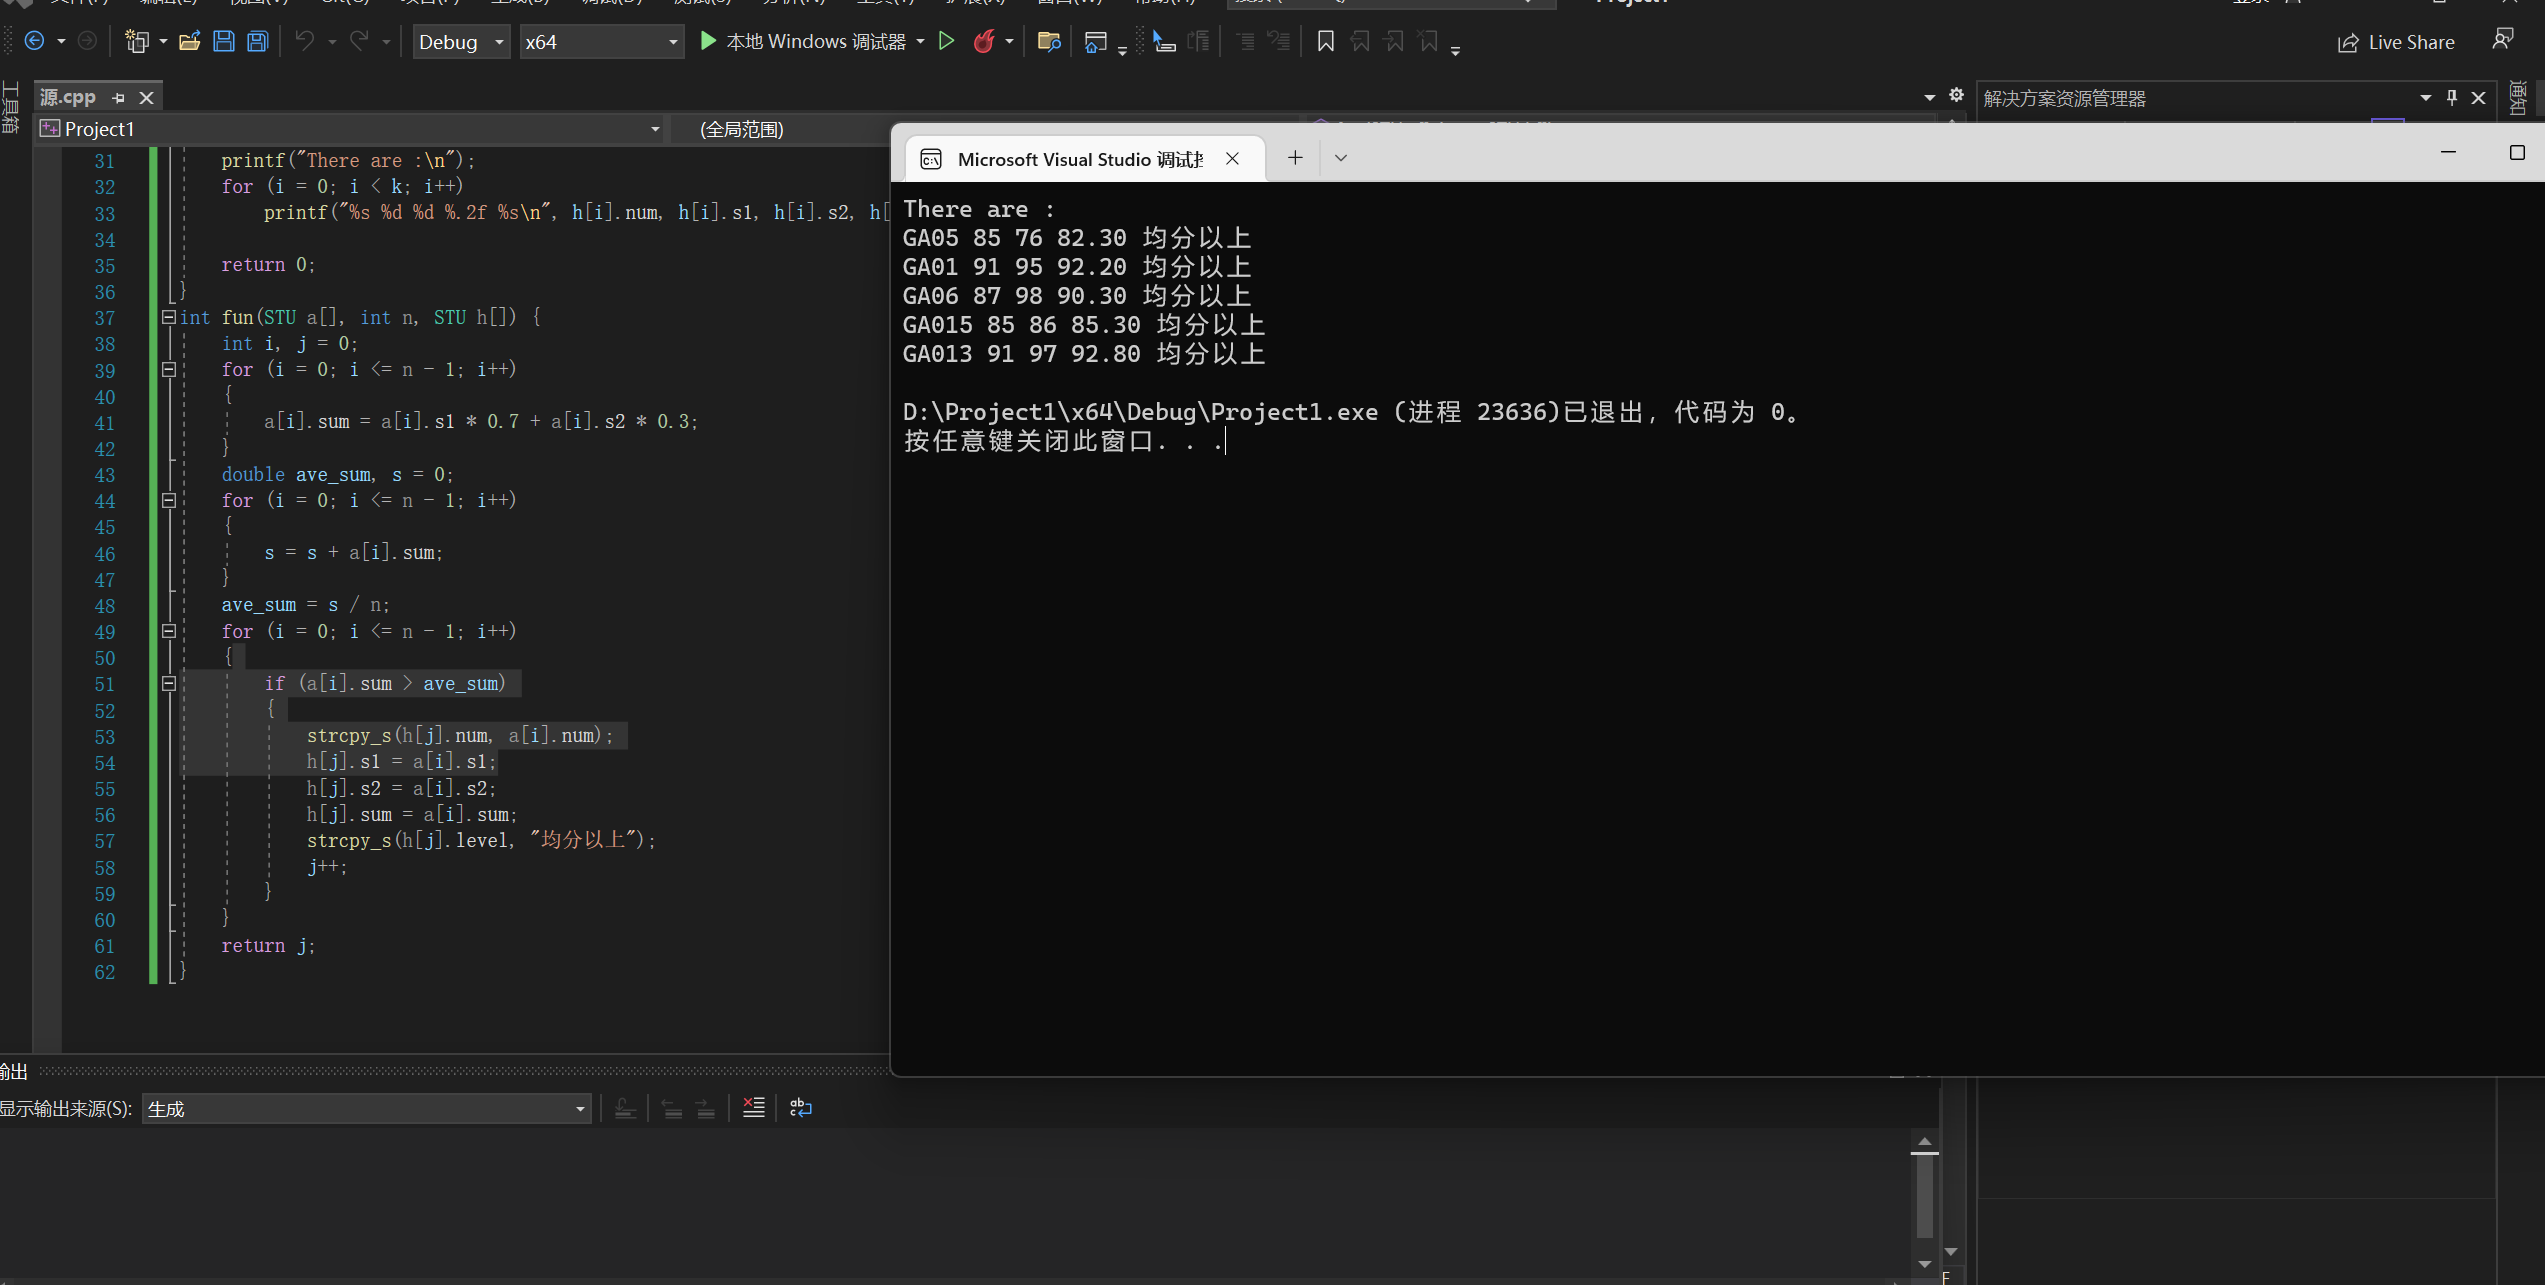Collapse the fun function at line 37
The width and height of the screenshot is (2545, 1285).
click(169, 317)
